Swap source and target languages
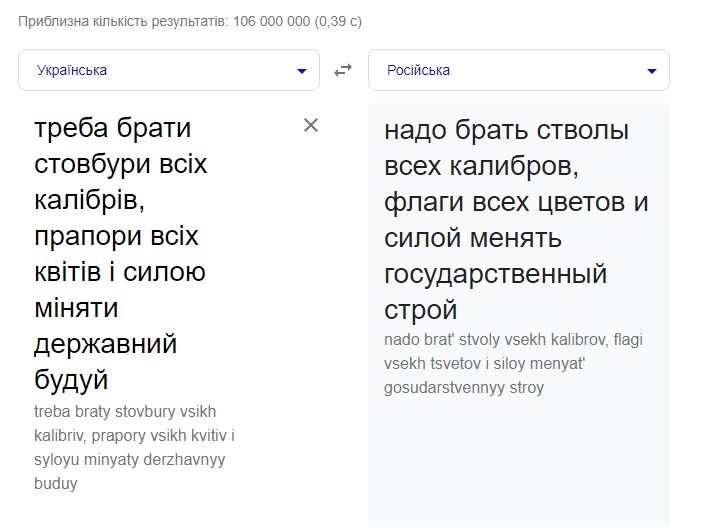 (344, 70)
